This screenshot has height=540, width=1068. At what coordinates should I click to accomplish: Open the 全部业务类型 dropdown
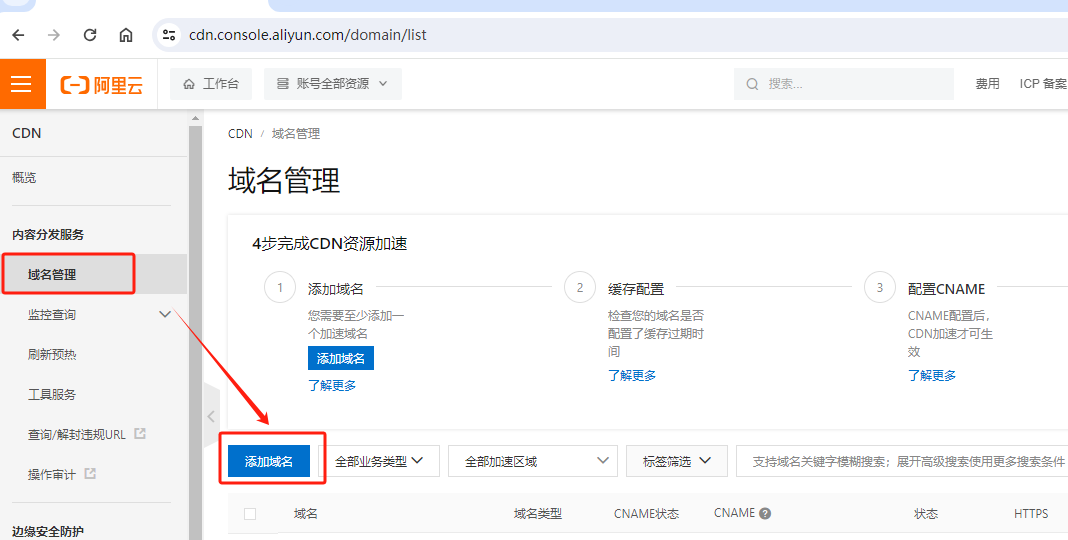click(379, 461)
